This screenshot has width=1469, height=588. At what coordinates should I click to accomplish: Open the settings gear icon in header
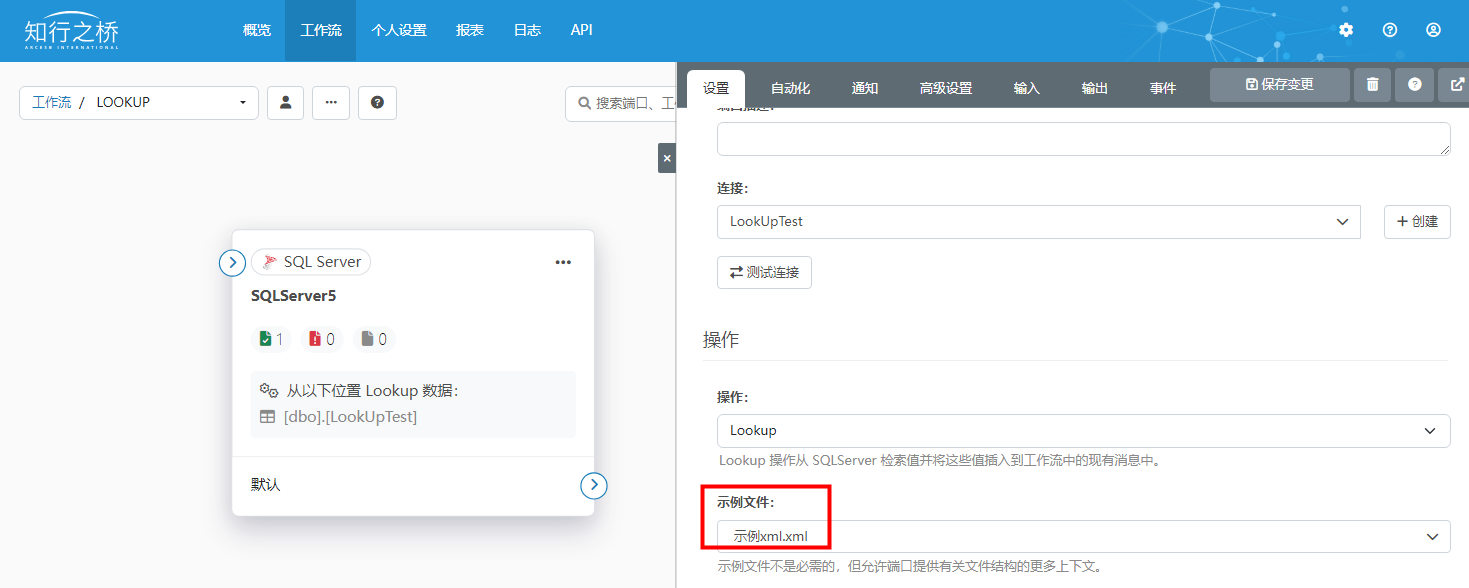click(1346, 30)
